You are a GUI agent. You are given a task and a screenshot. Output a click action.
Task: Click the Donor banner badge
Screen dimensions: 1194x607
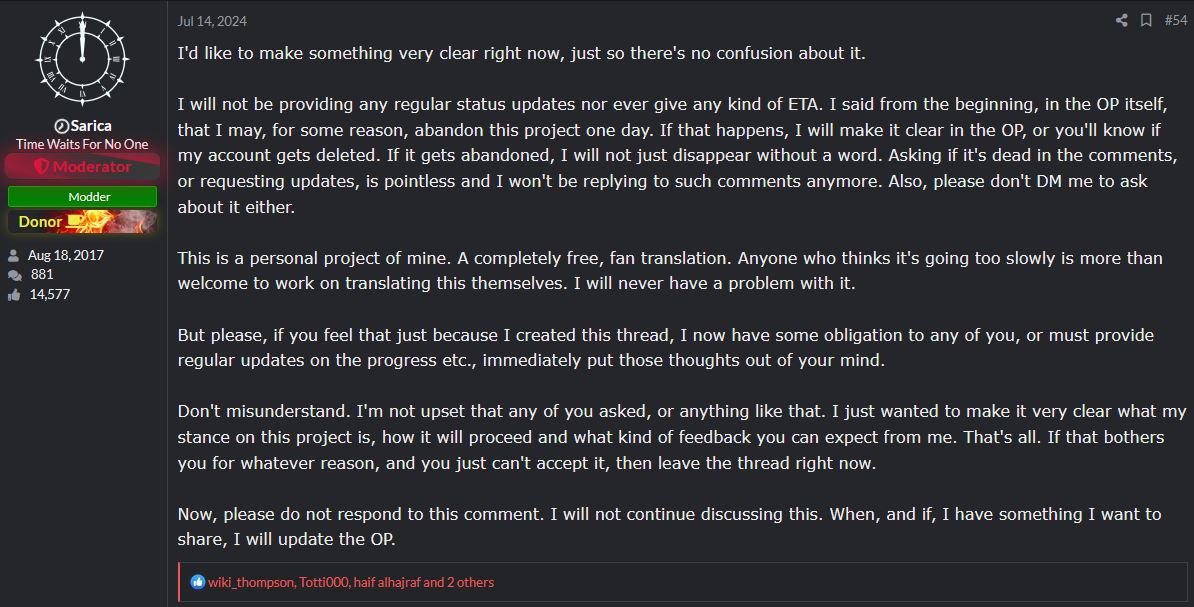(x=82, y=222)
